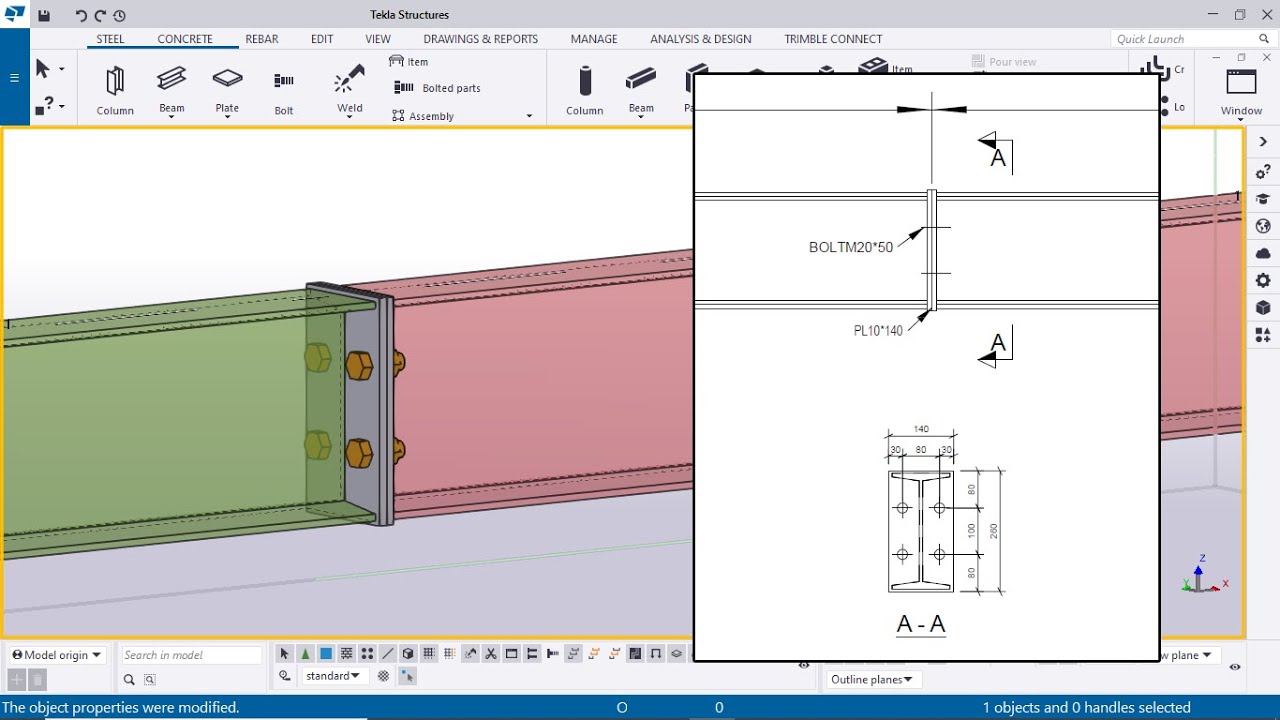Switch to the CONCRETE ribbon tab
The image size is (1280, 720).
click(x=185, y=39)
